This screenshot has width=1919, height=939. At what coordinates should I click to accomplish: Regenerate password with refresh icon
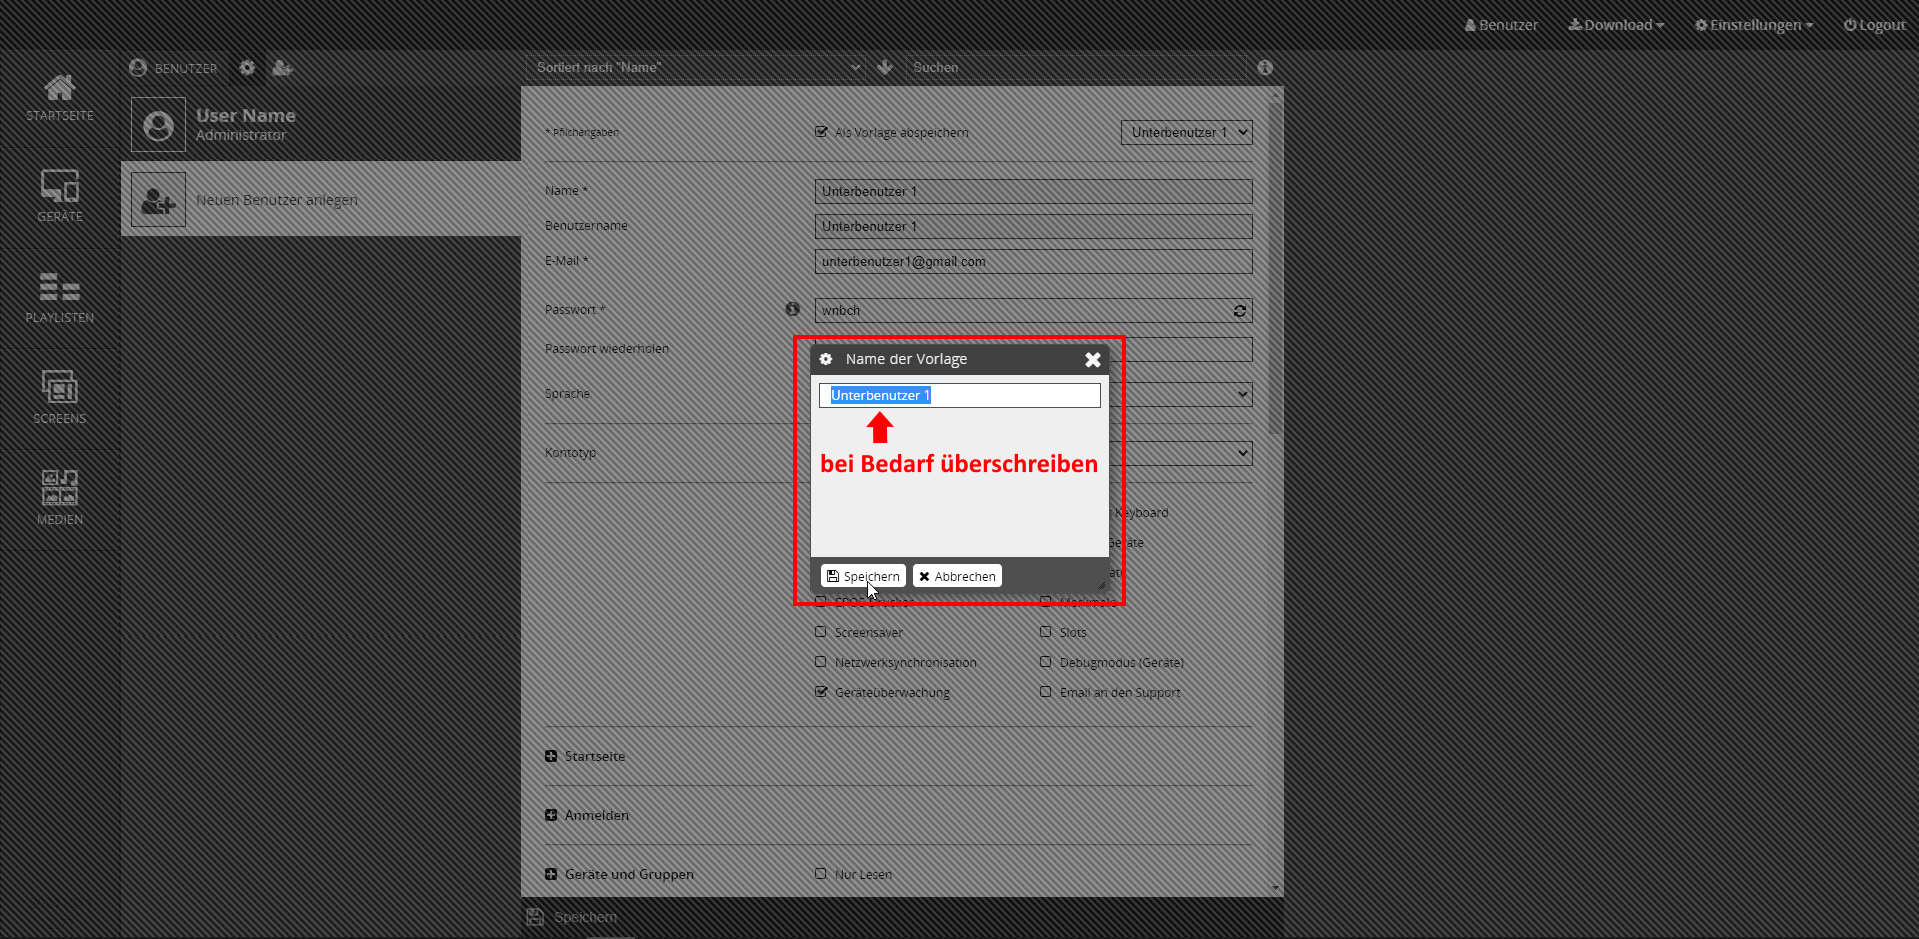point(1239,311)
